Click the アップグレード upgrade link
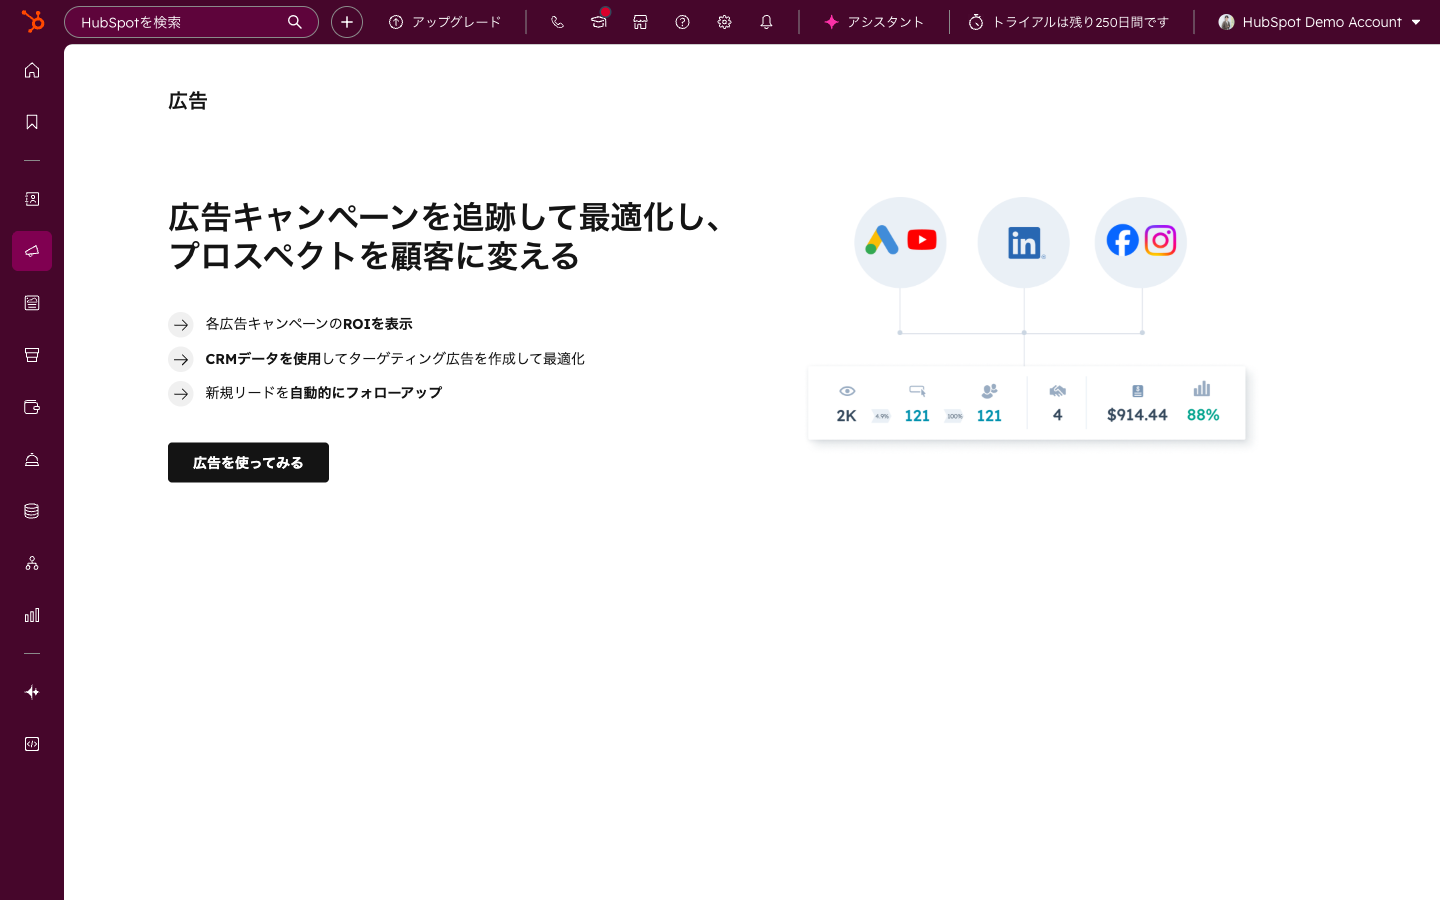Screen dimensions: 1440x900 [445, 22]
